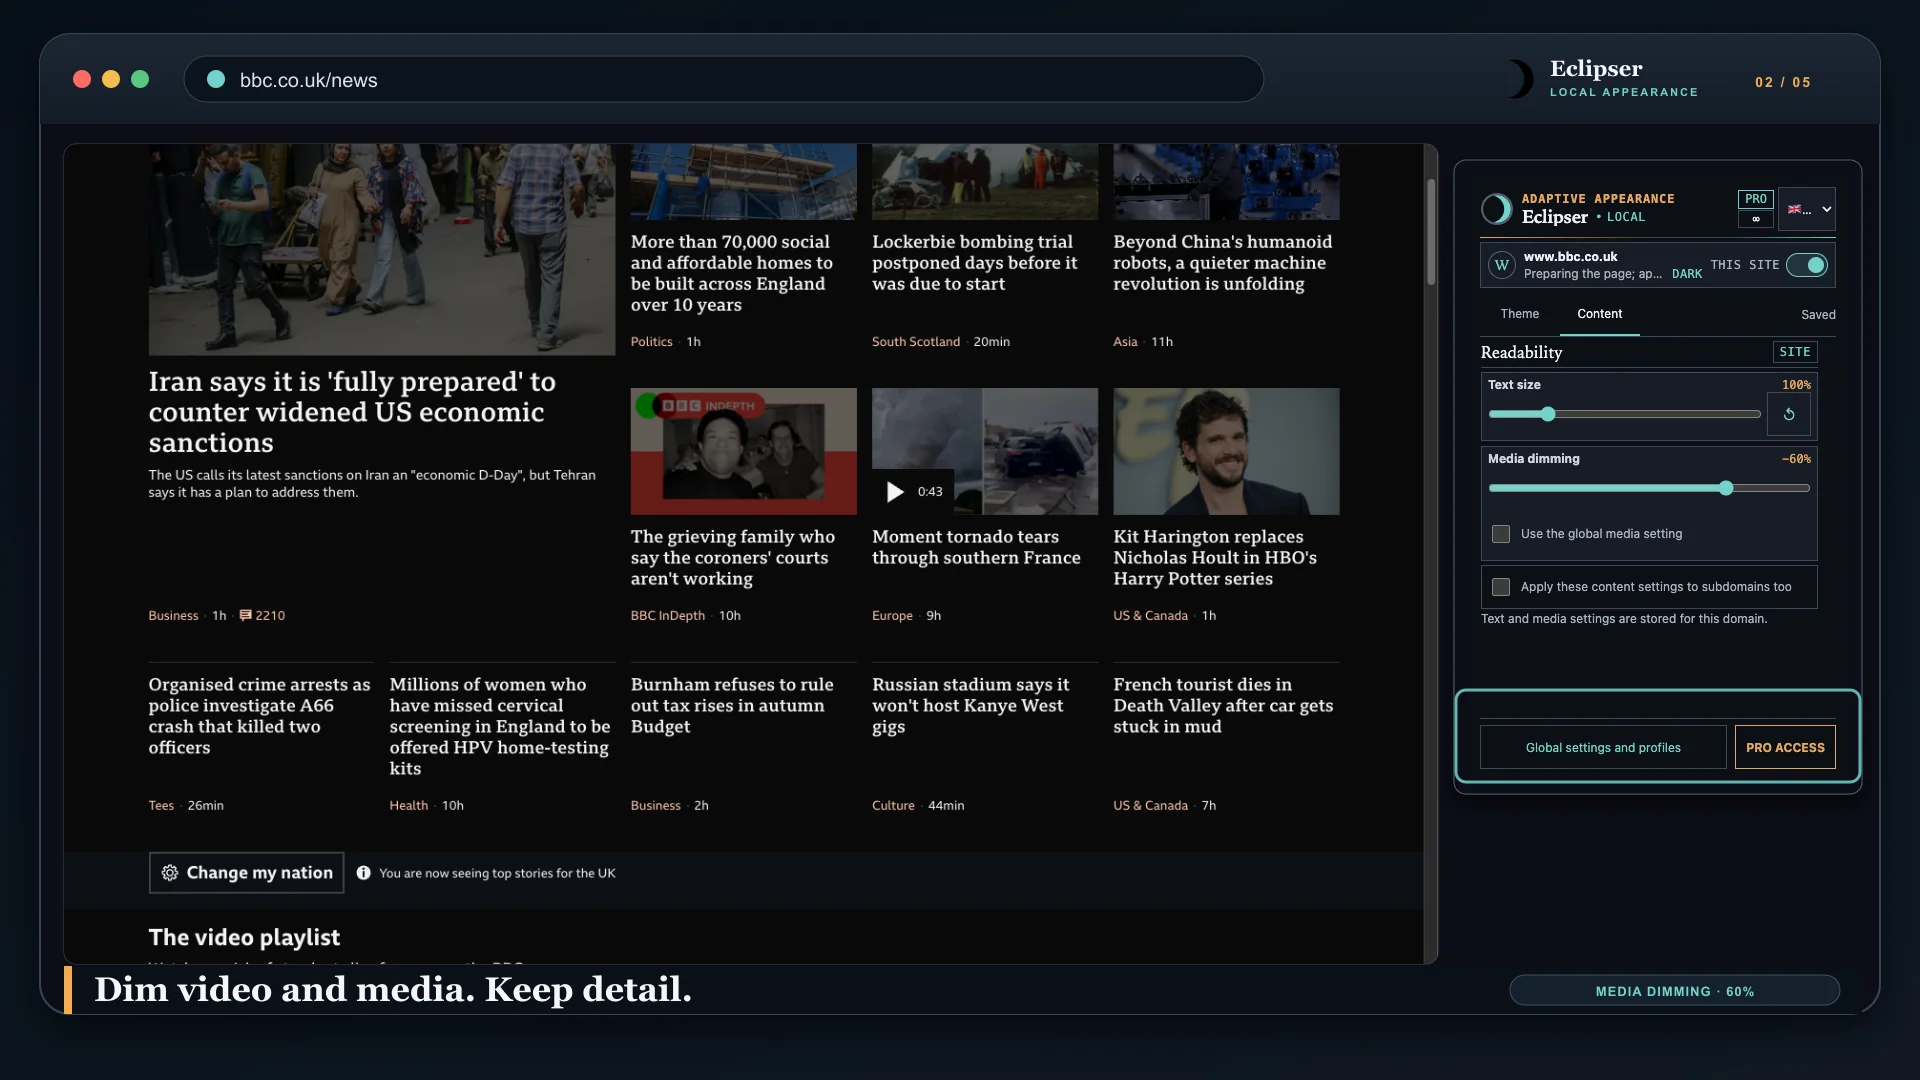1920x1080 pixels.
Task: Play the tornado video with the play icon
Action: (x=895, y=492)
